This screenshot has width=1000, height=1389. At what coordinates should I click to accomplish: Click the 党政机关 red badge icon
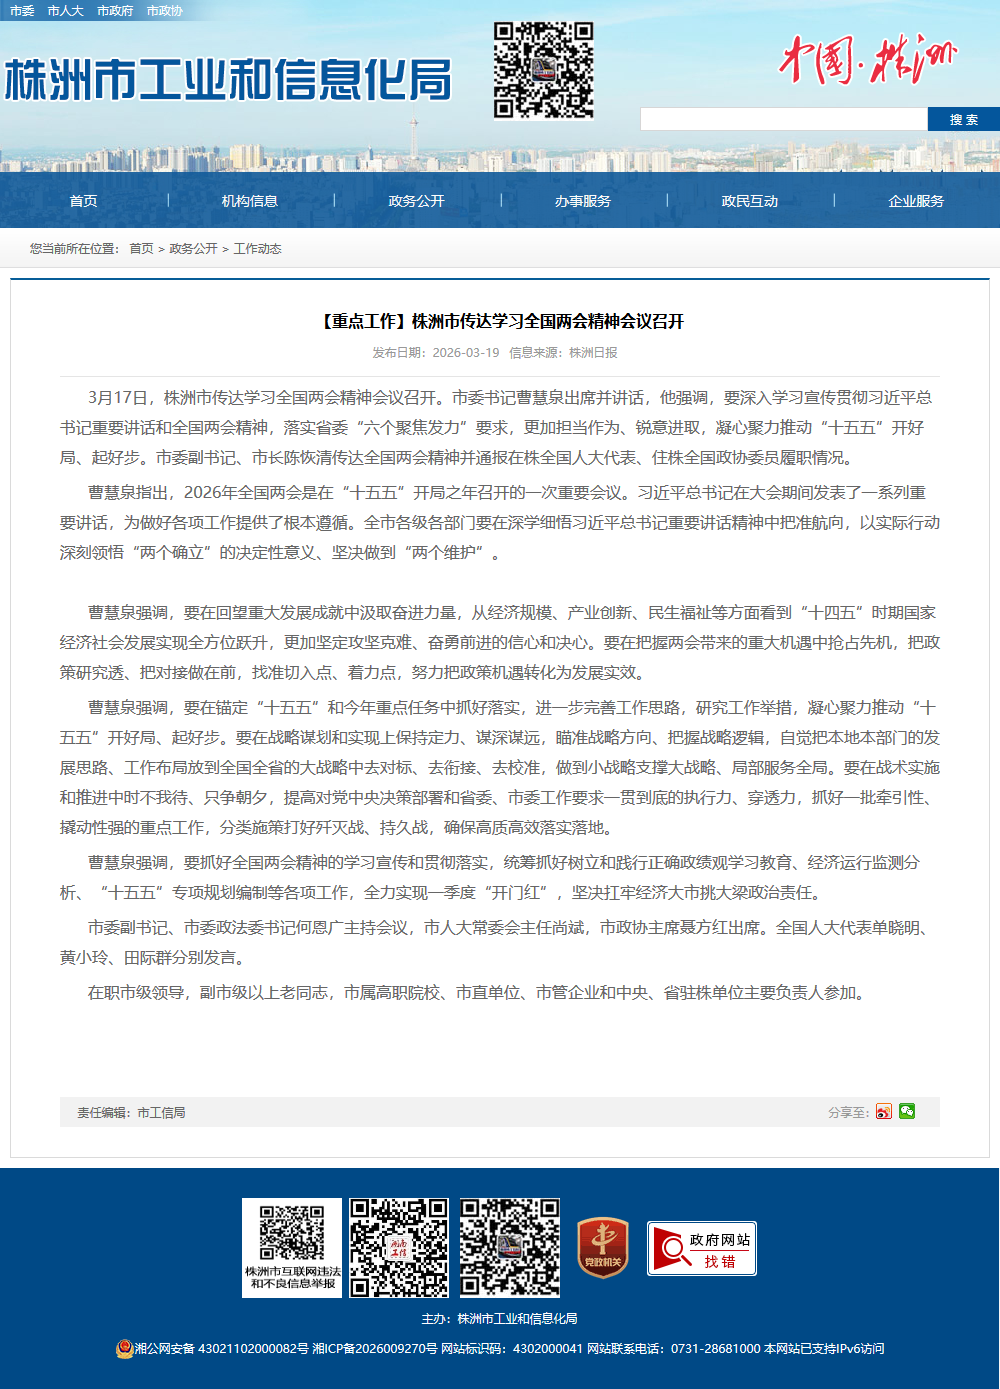(x=603, y=1247)
